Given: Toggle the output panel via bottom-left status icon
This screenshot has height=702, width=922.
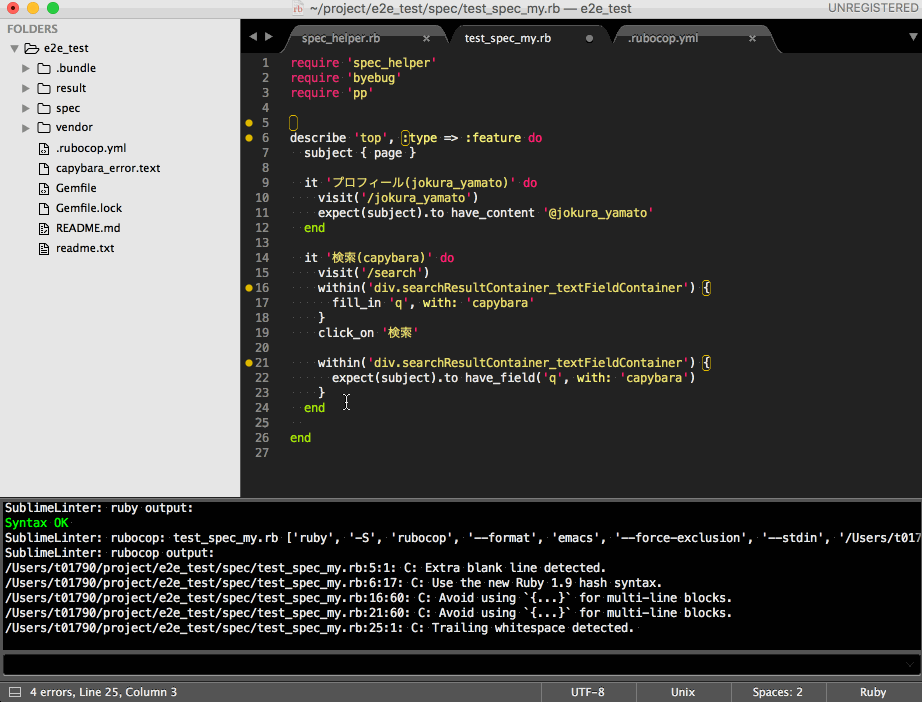Looking at the screenshot, I should (14, 691).
